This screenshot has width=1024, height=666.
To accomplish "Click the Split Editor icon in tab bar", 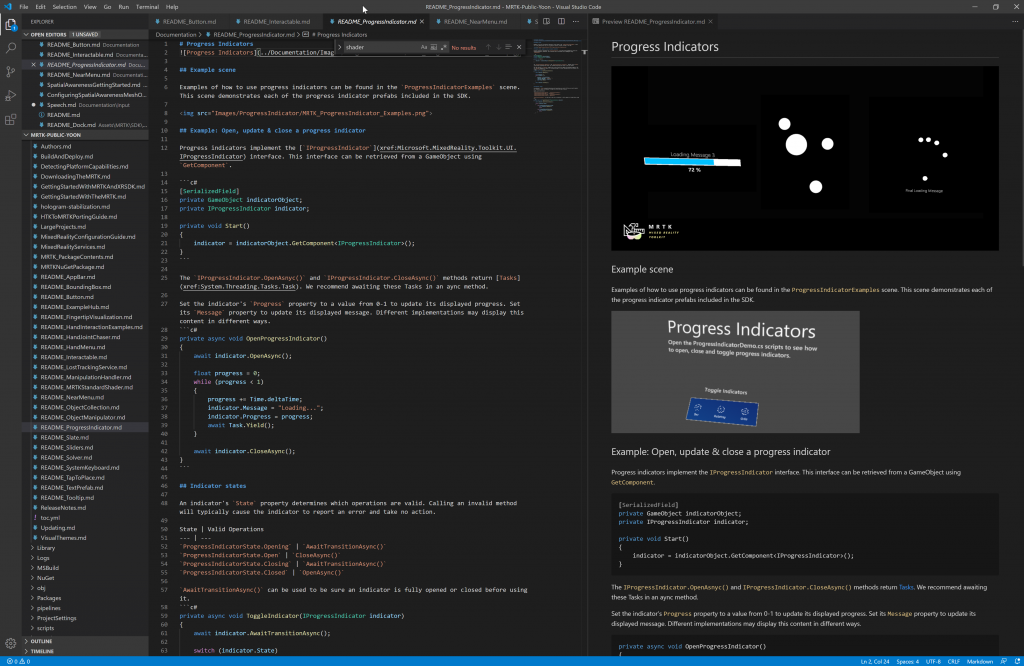I will click(561, 21).
